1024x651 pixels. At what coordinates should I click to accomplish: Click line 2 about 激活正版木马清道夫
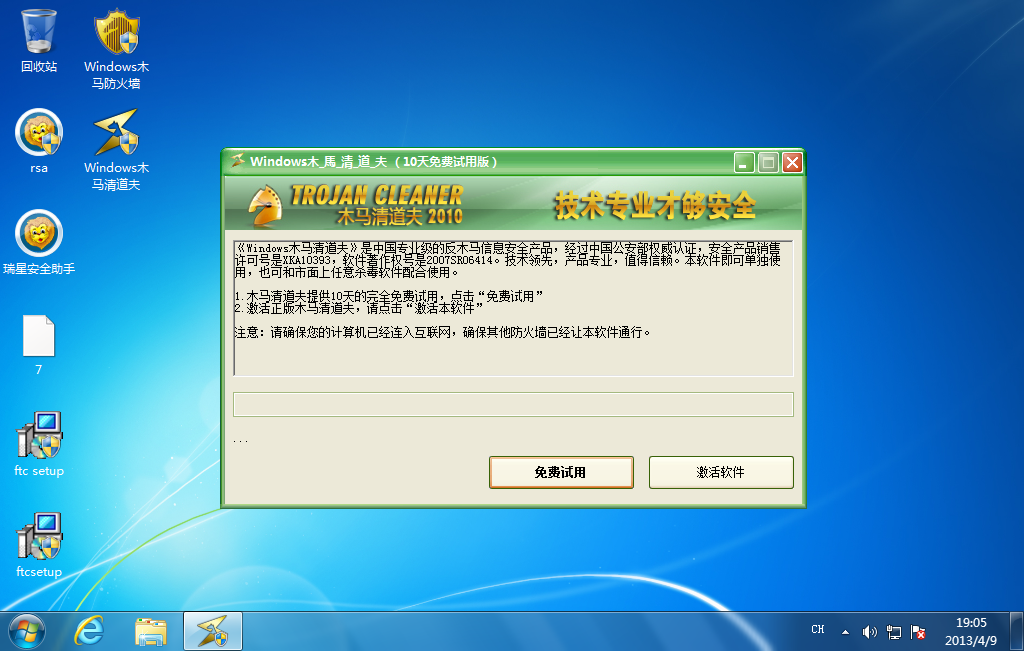point(359,308)
